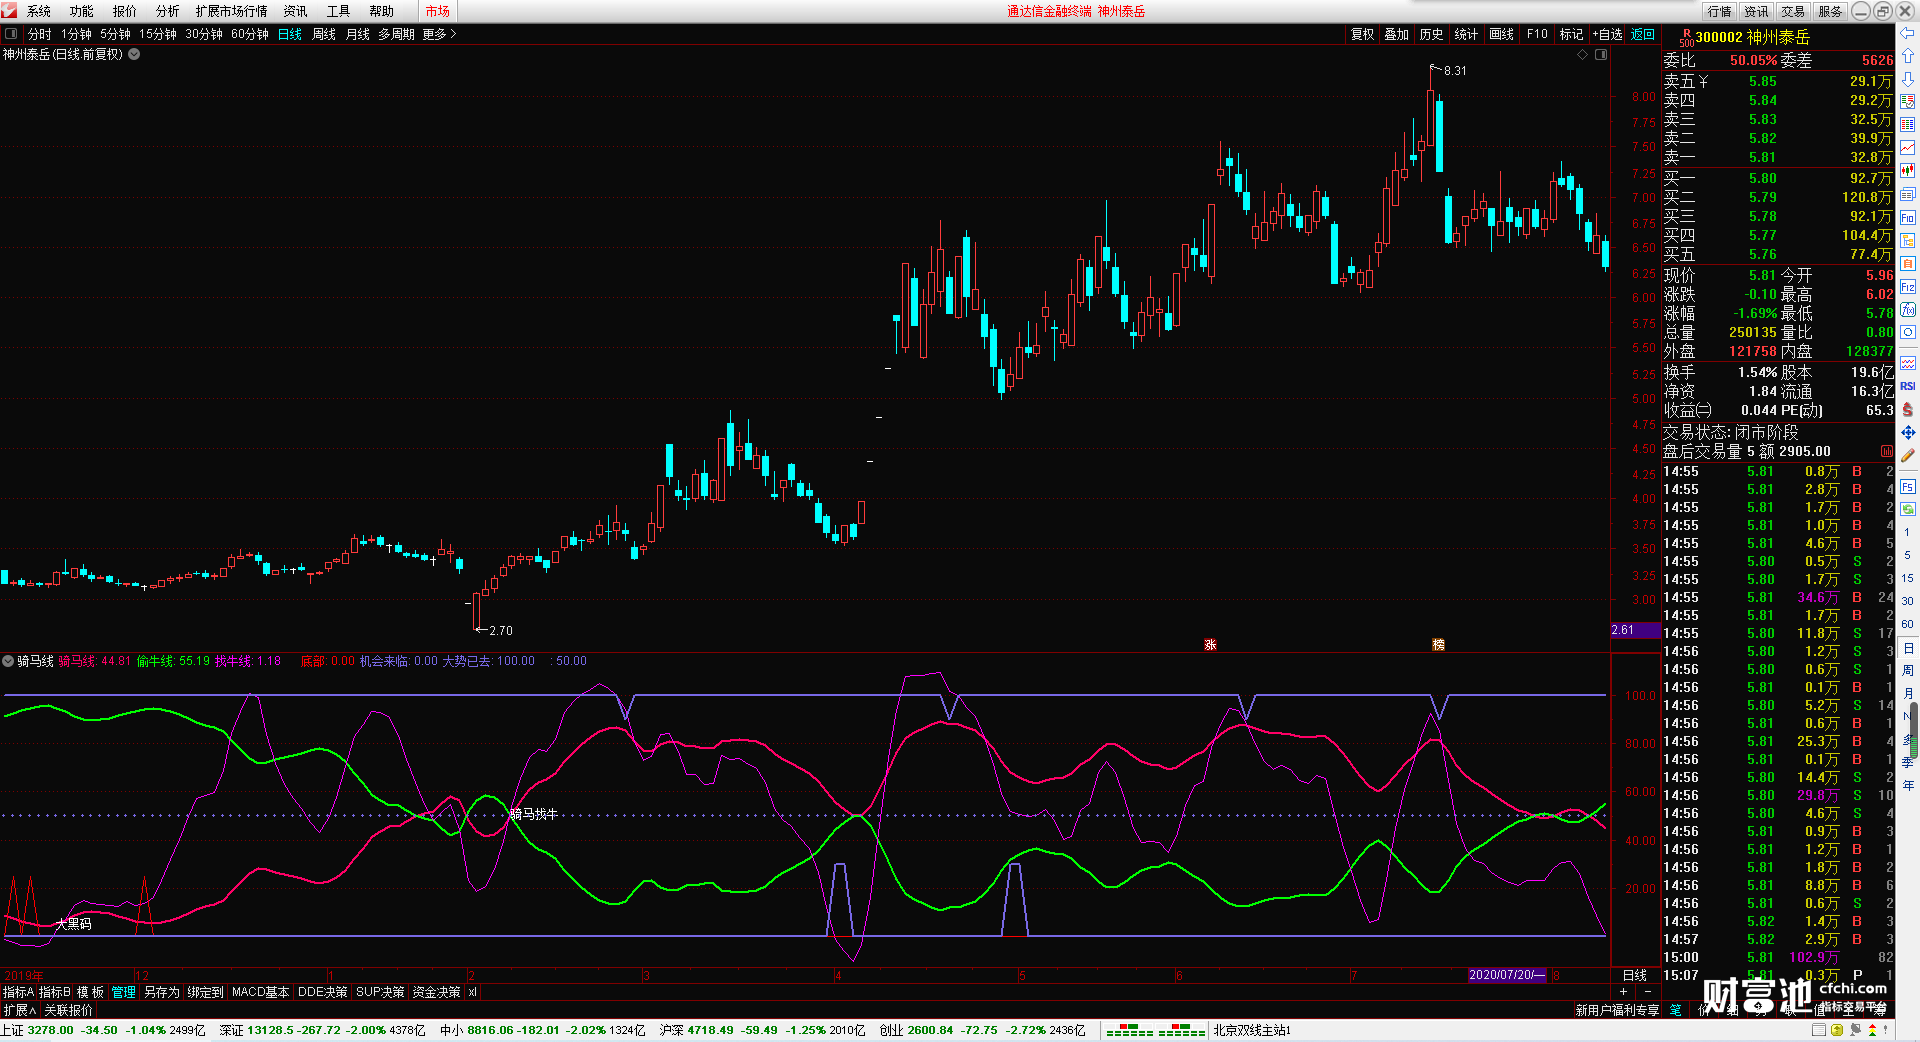Open the RSI indicator sidebar icon
Screen dimensions: 1920x1042
[1908, 386]
